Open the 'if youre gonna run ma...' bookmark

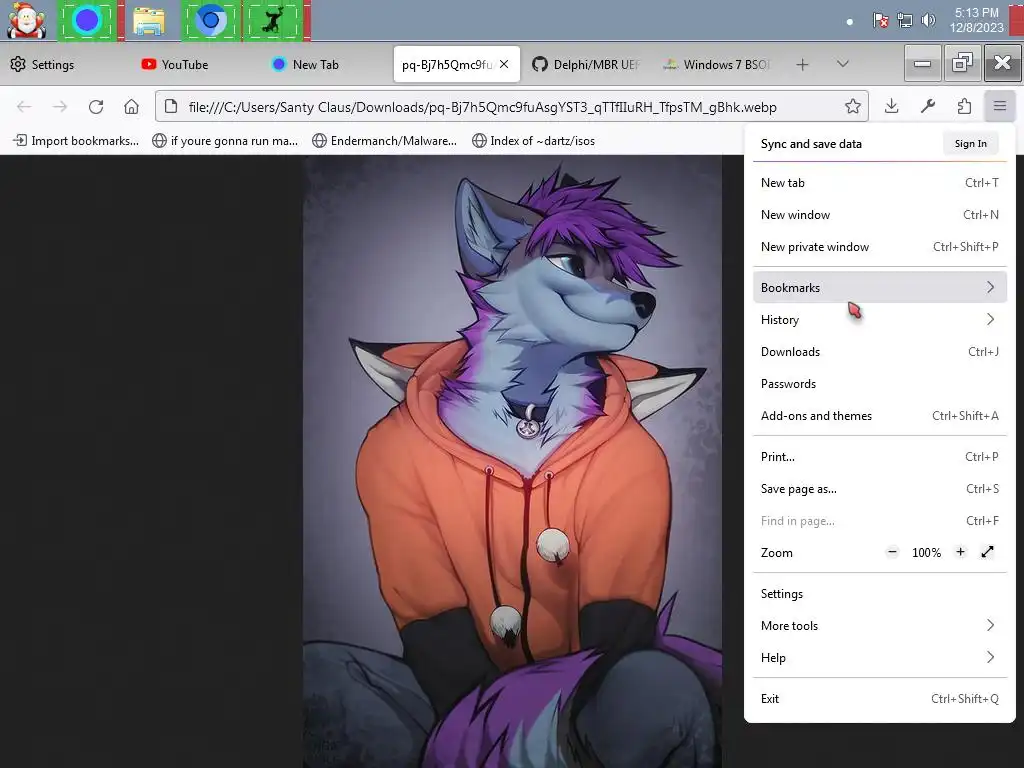(225, 140)
